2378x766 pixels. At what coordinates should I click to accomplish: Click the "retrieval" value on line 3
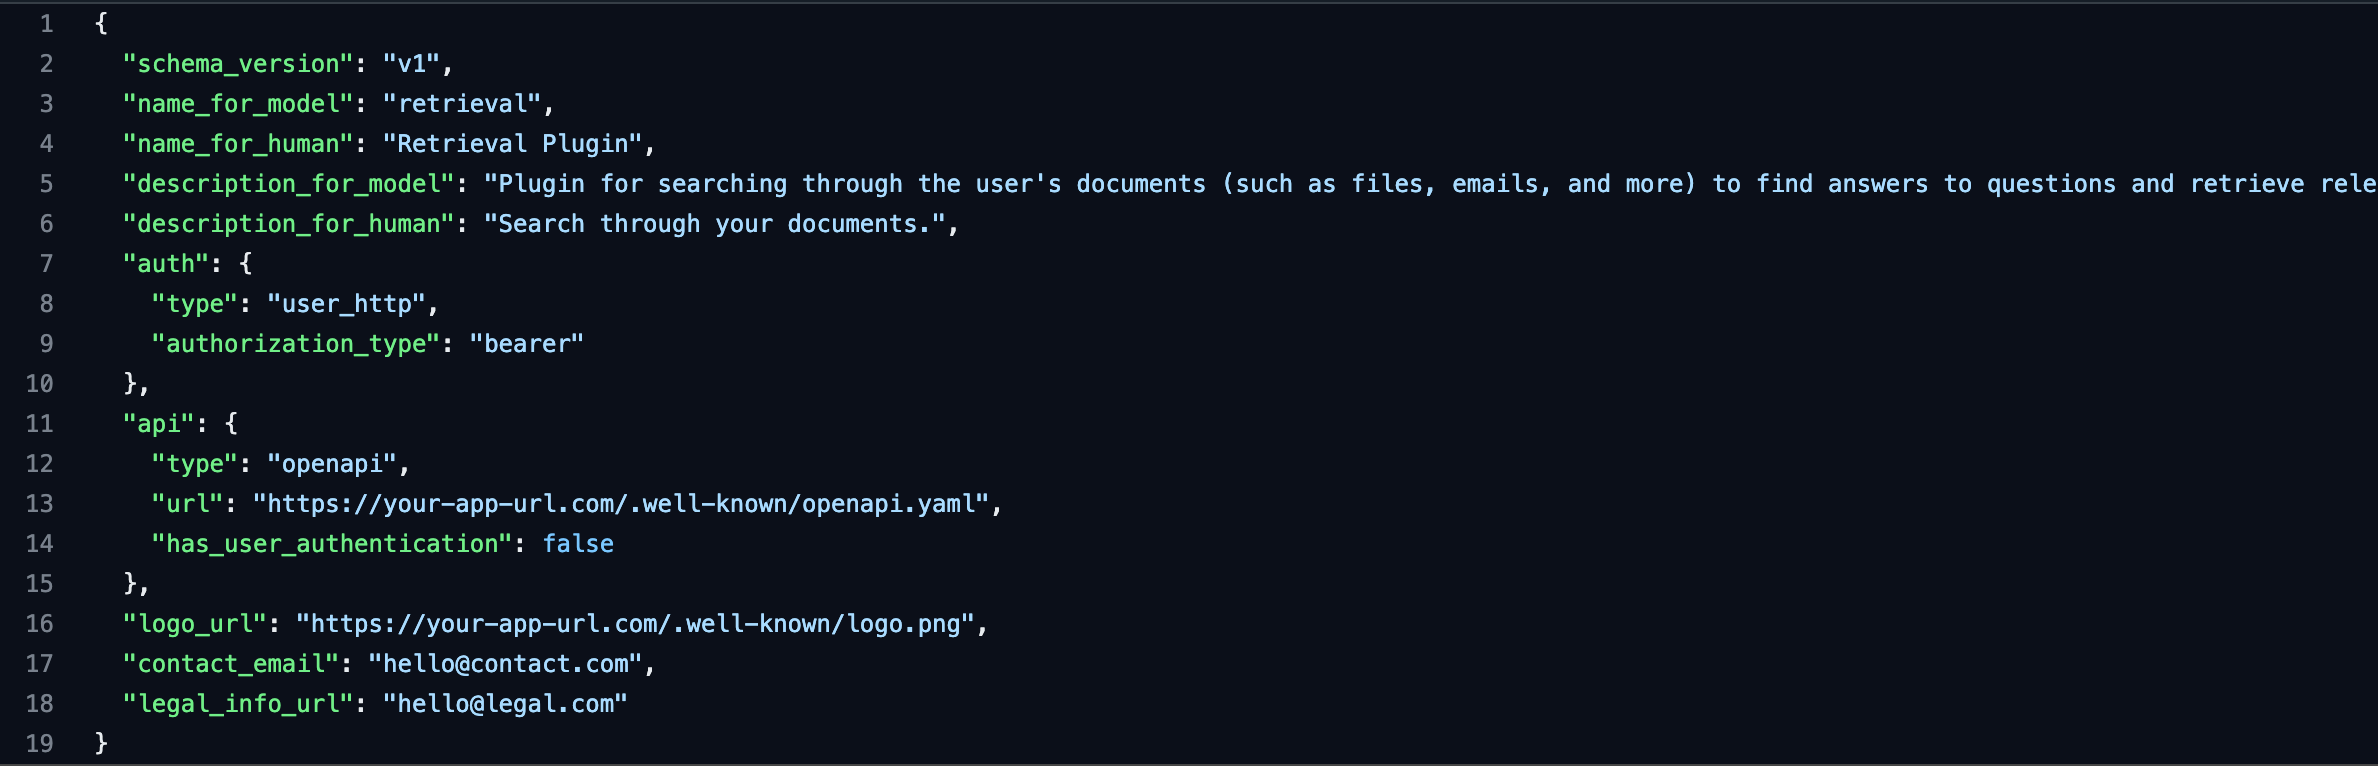pyautogui.click(x=462, y=104)
